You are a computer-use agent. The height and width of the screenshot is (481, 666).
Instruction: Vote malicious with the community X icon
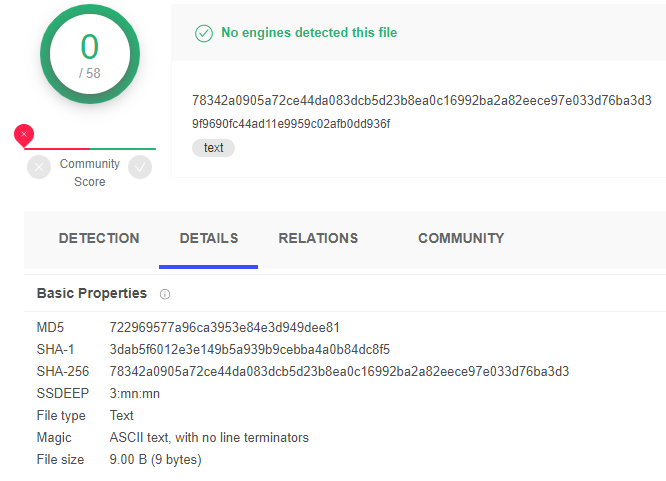[x=39, y=167]
